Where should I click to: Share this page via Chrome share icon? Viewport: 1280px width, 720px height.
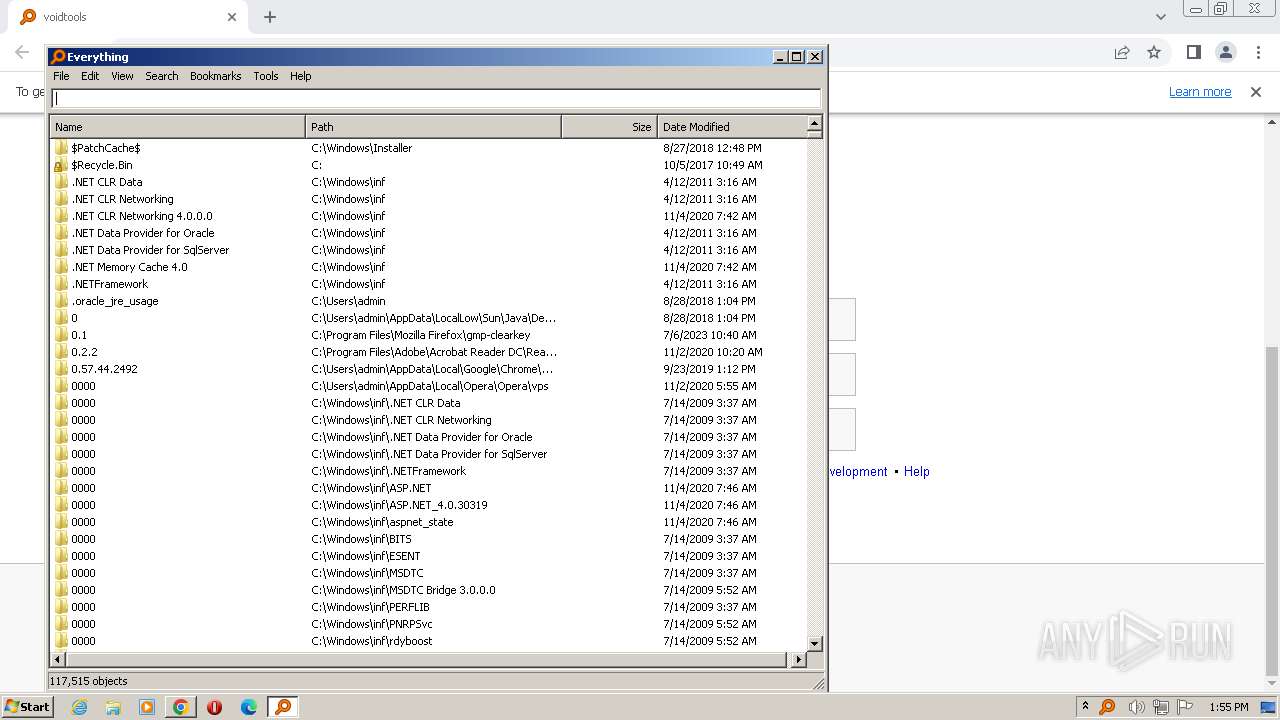1122,52
